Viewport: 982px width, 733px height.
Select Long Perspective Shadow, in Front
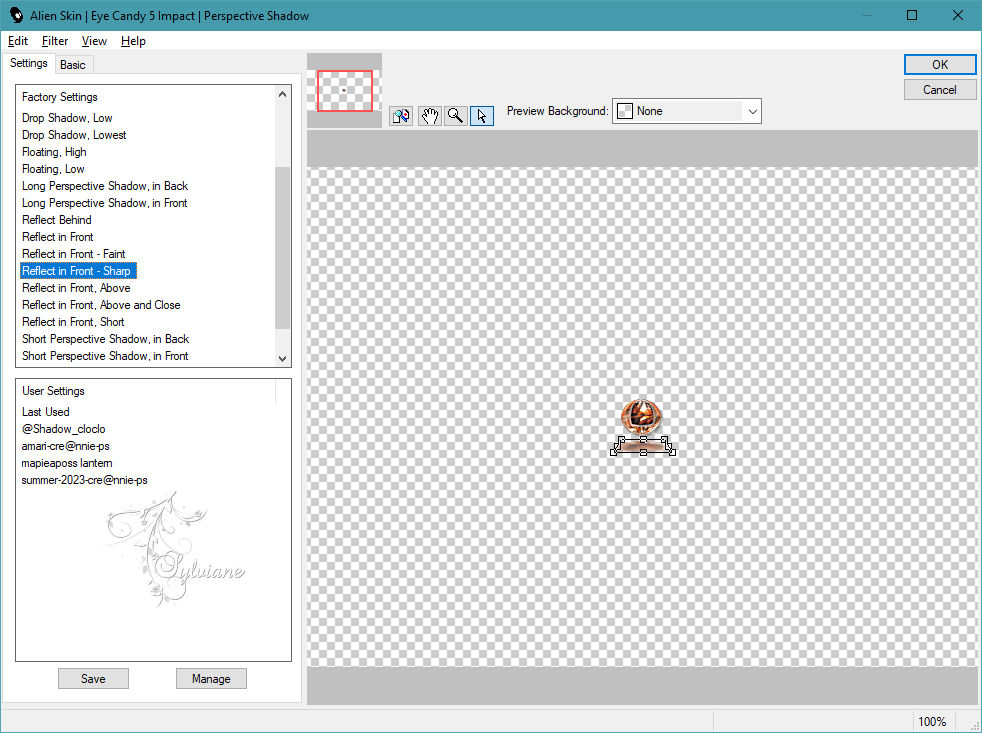pos(105,202)
